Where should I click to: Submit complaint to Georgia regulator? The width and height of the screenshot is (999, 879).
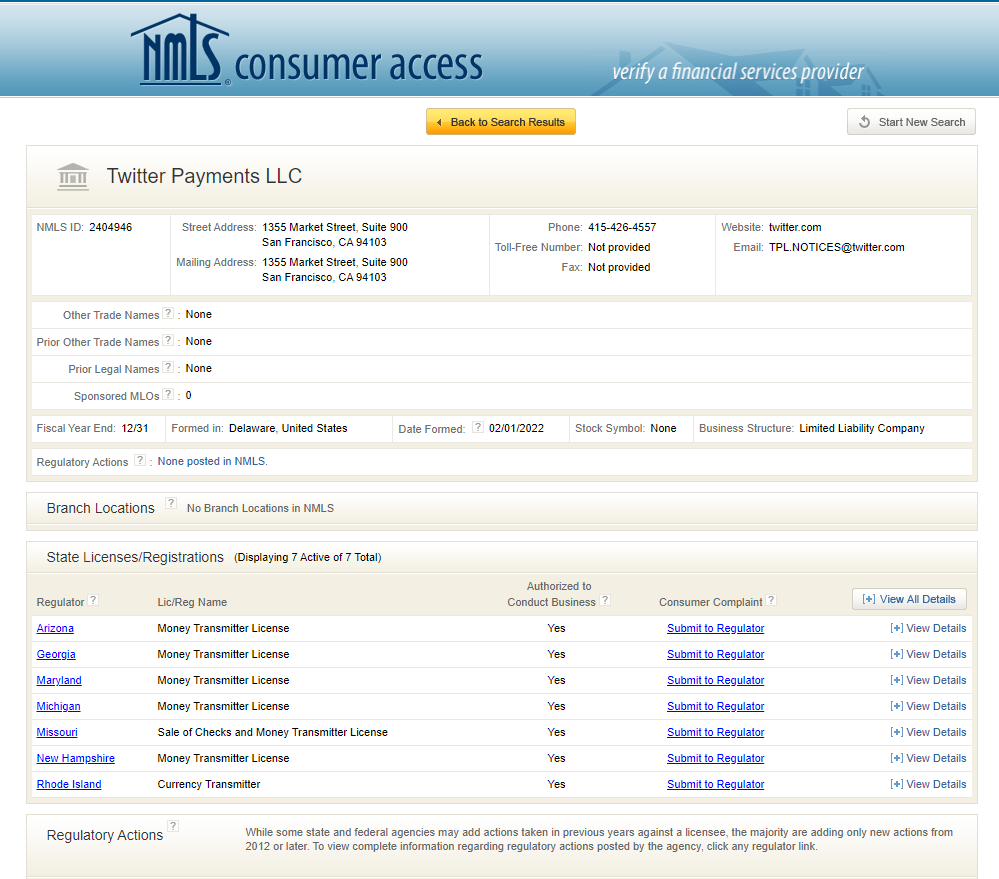click(x=715, y=654)
